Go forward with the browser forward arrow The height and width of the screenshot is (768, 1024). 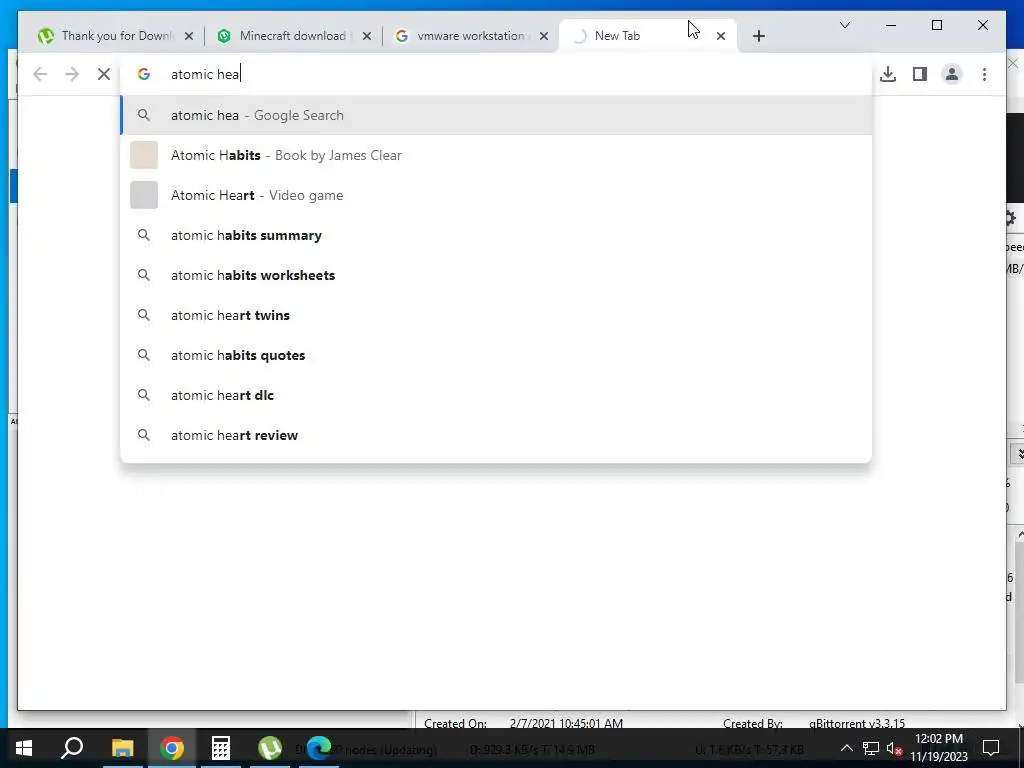(x=72, y=74)
